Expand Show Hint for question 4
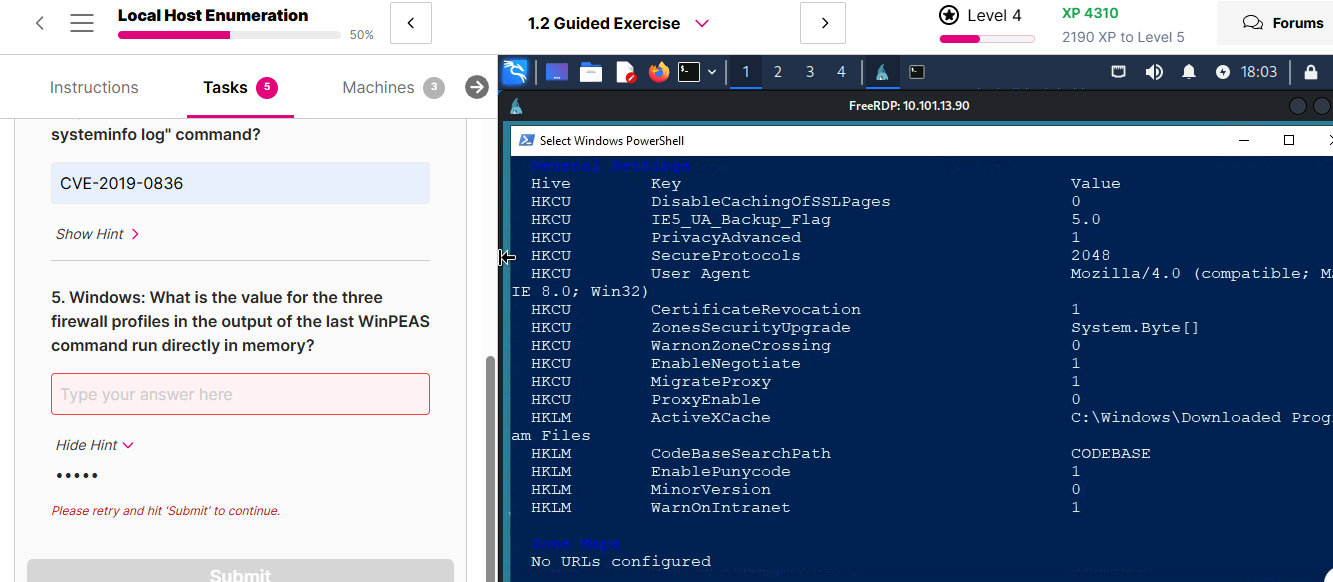Viewport: 1333px width, 582px height. click(97, 234)
